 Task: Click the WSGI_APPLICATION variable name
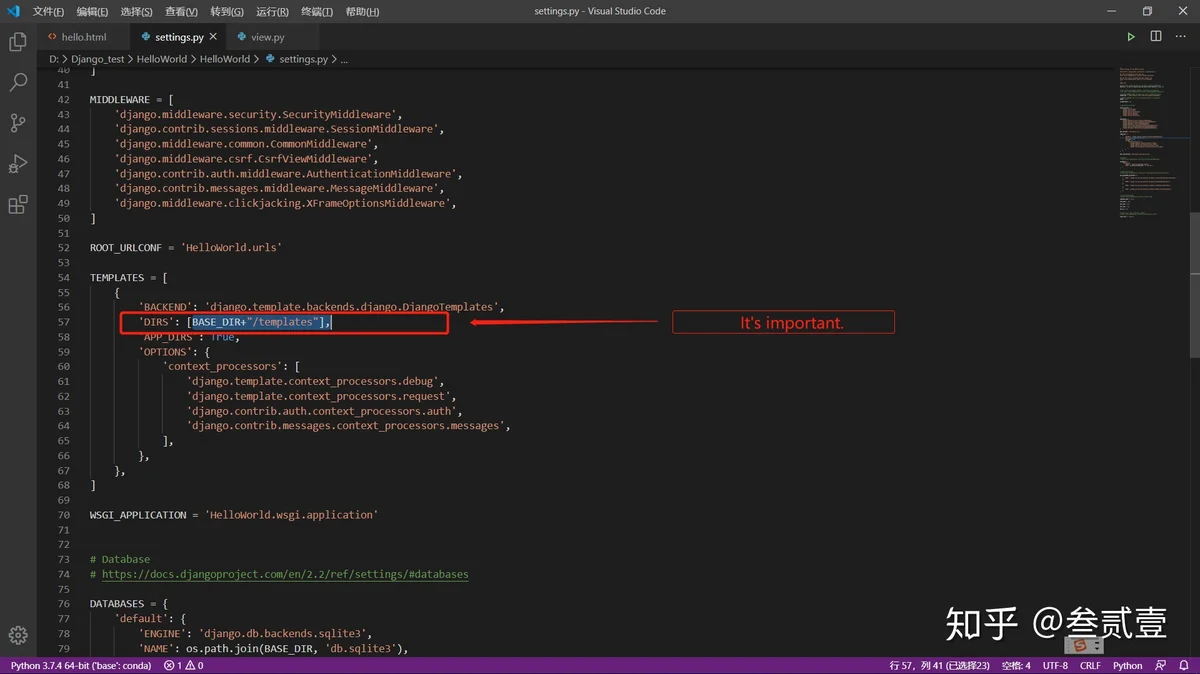pyautogui.click(x=138, y=515)
